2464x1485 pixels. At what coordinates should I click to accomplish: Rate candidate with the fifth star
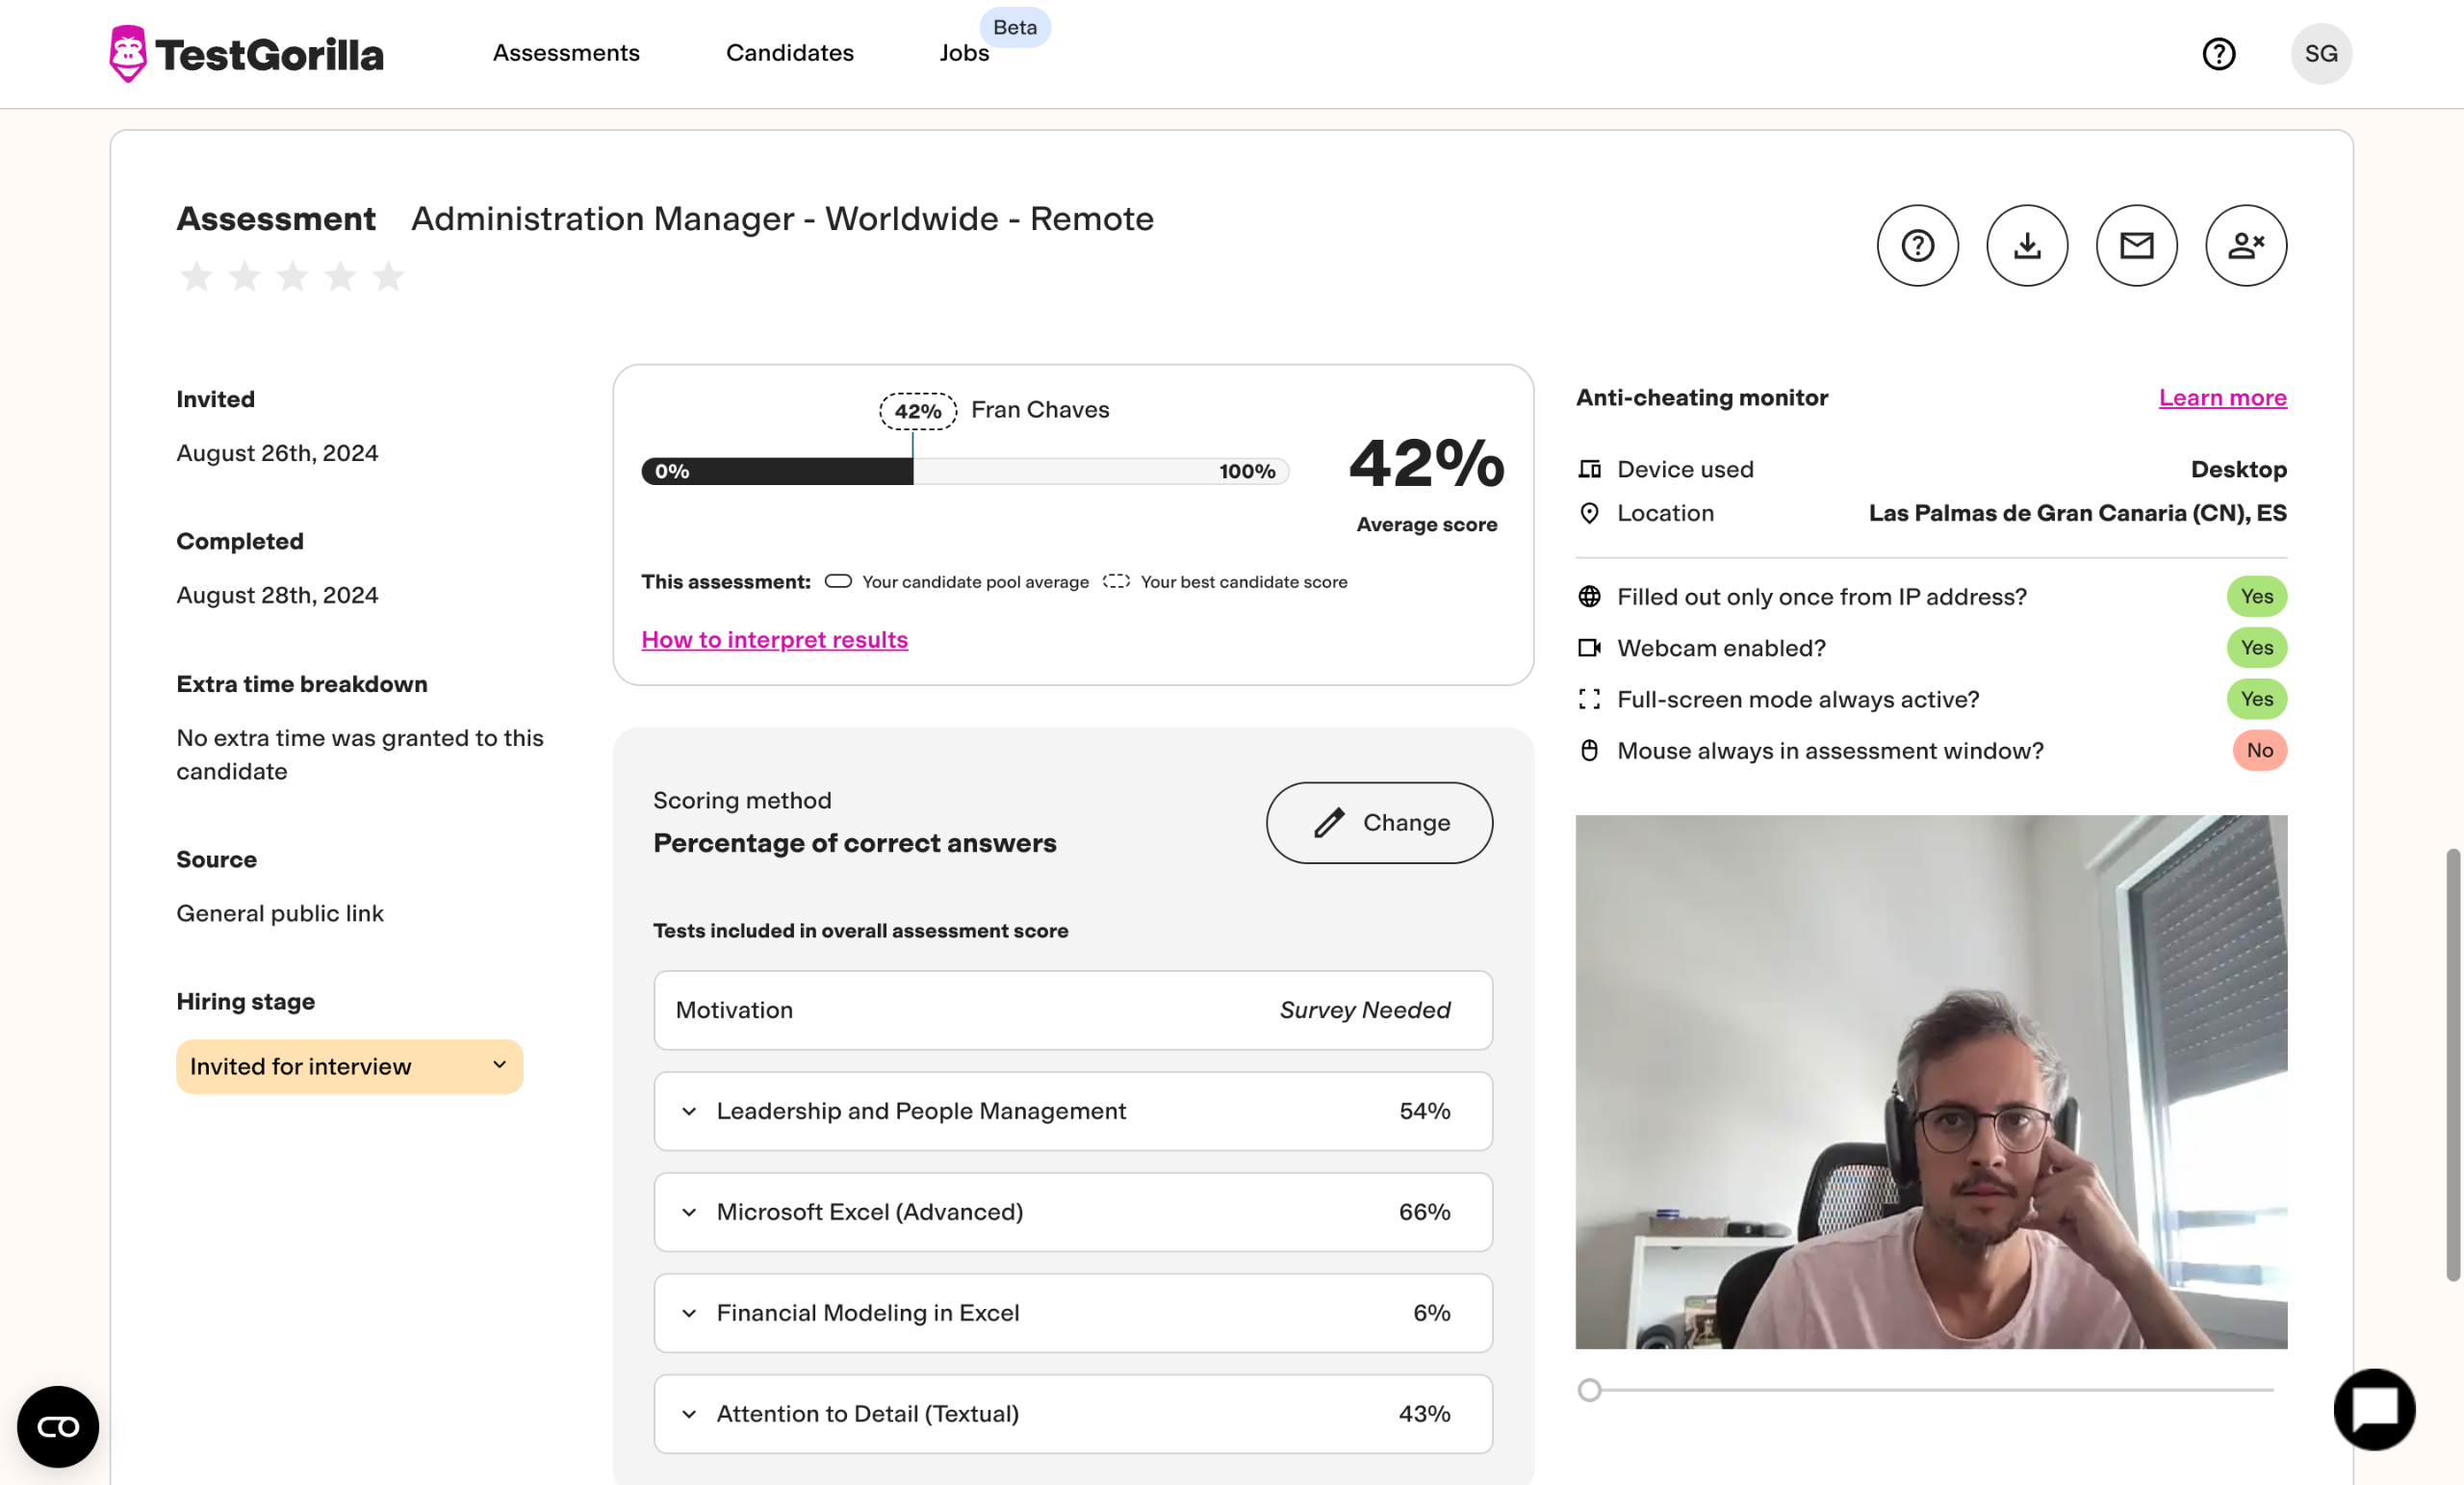pos(388,276)
